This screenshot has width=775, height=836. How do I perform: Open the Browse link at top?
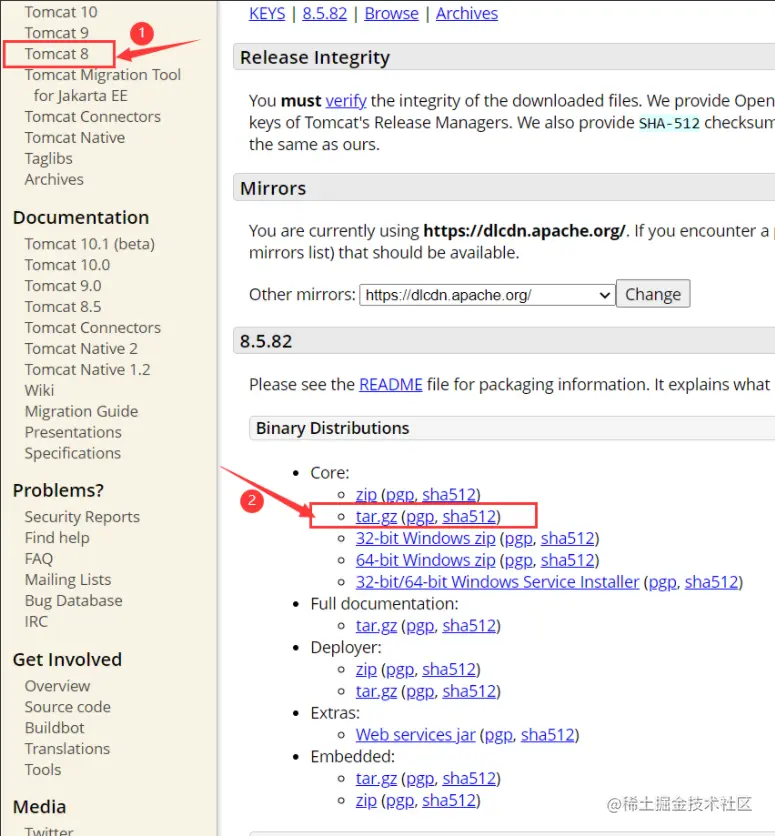(392, 13)
